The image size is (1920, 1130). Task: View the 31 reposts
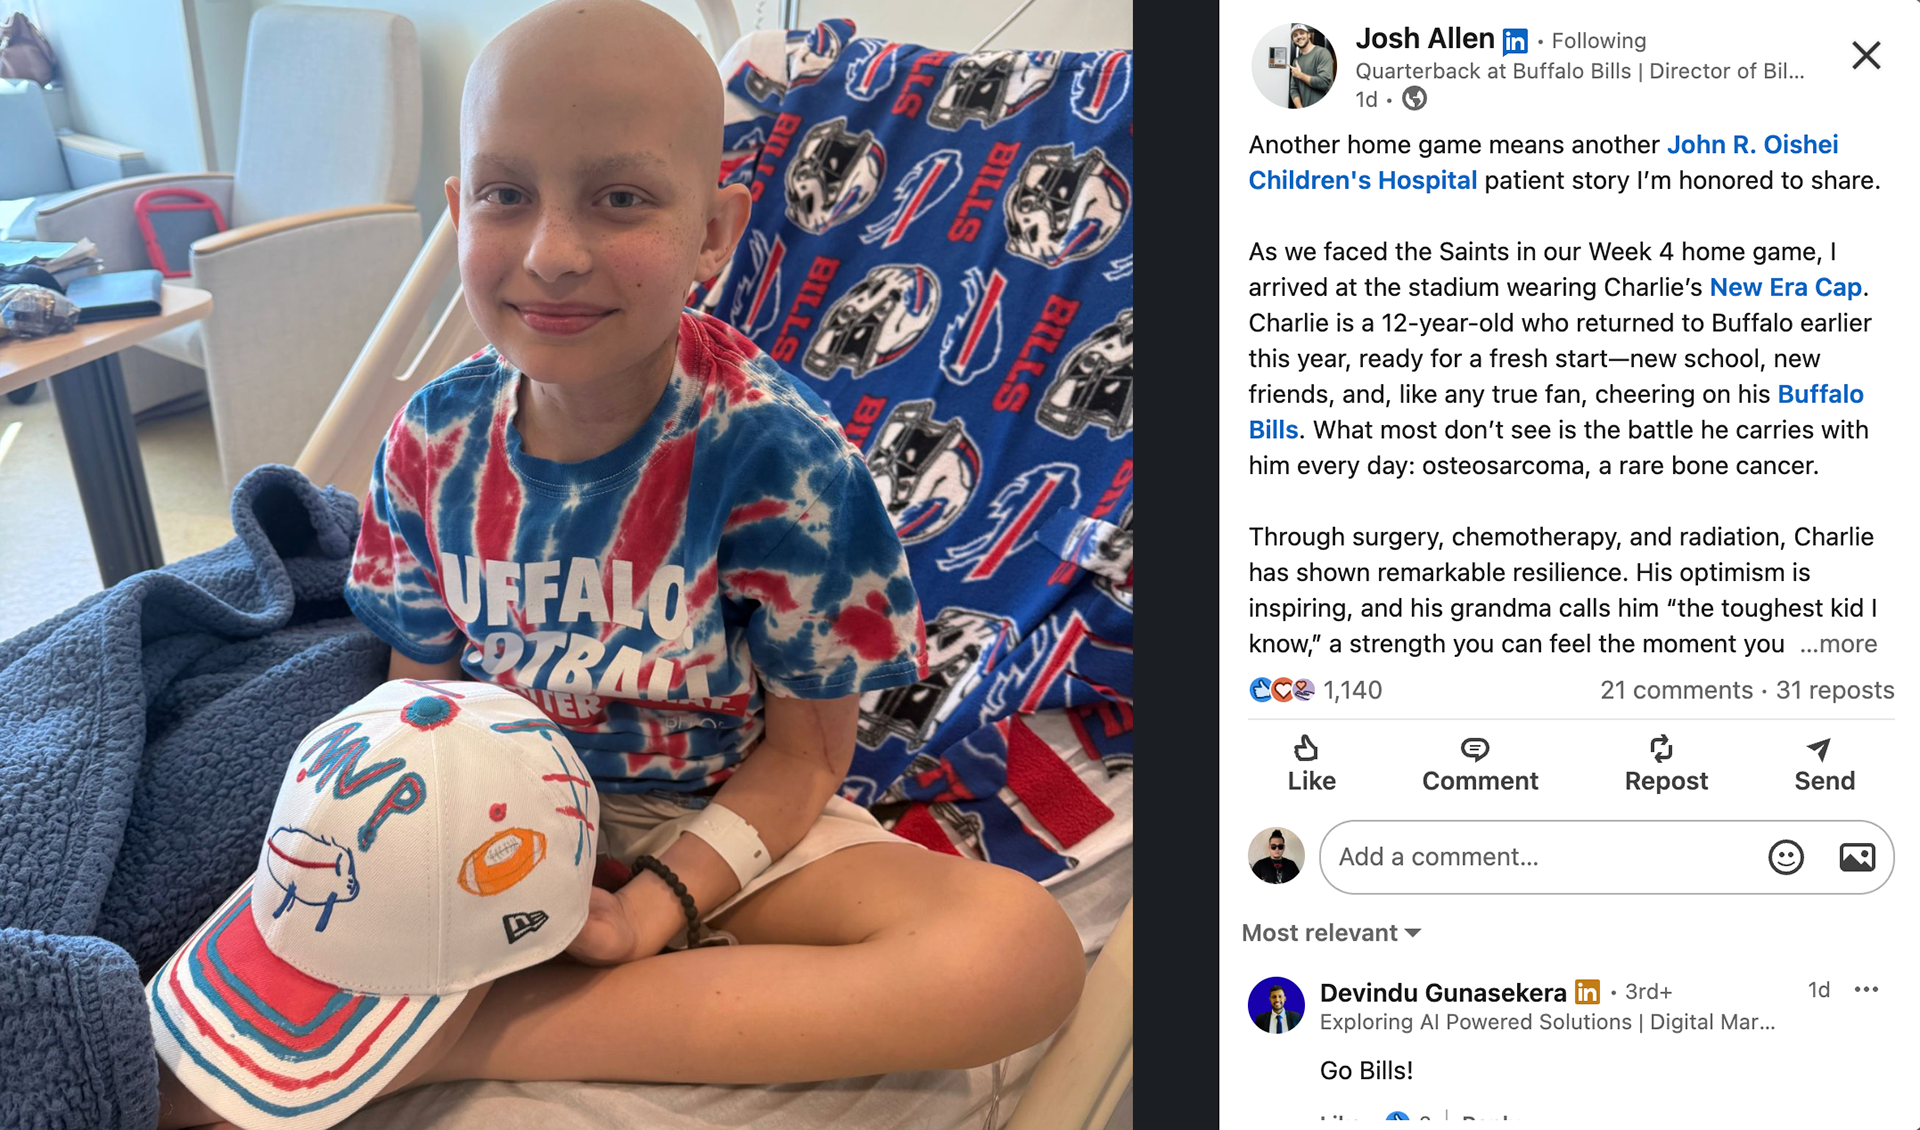tap(1835, 690)
